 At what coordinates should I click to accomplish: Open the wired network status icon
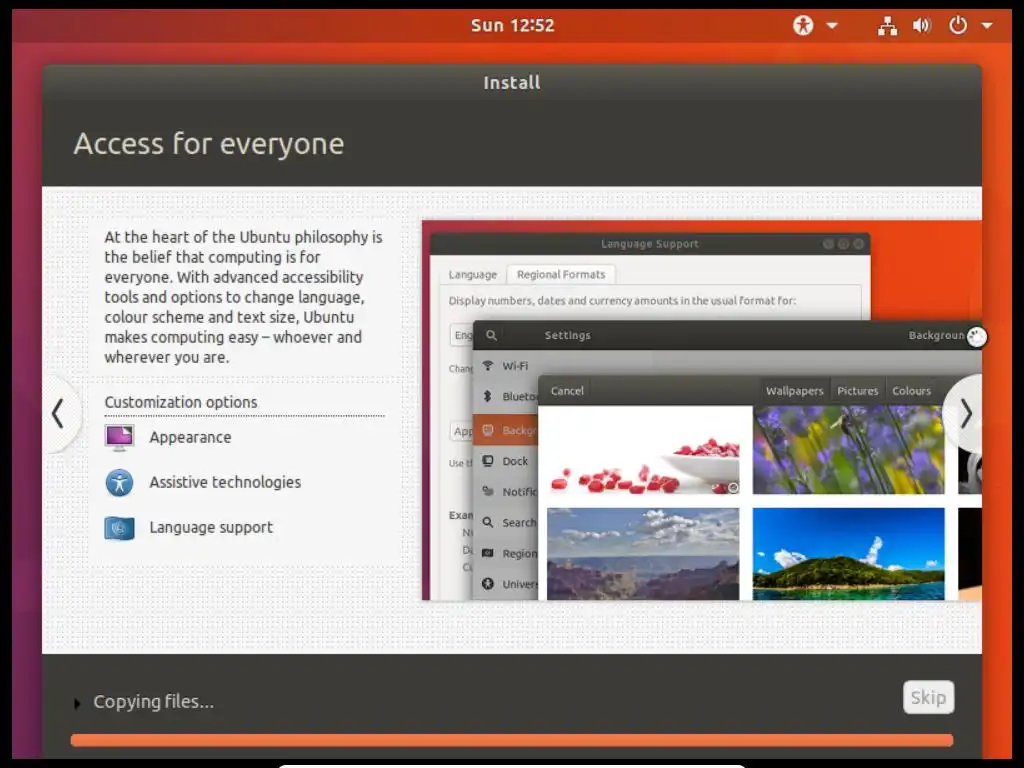point(887,25)
